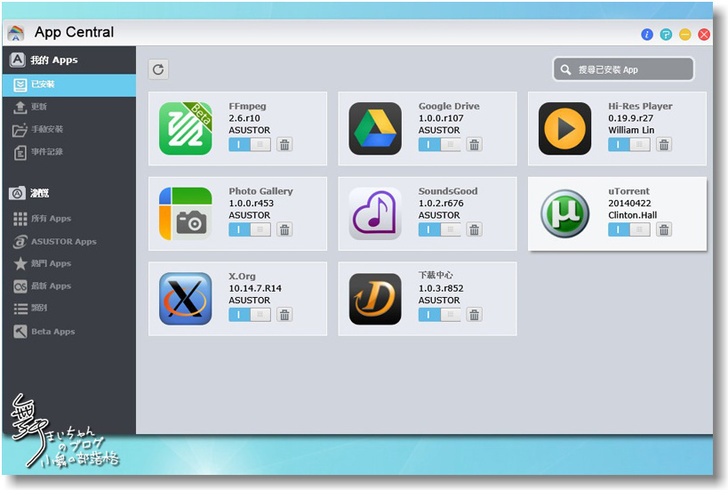Click the App Central logo icon
728x490 pixels.
coord(16,33)
